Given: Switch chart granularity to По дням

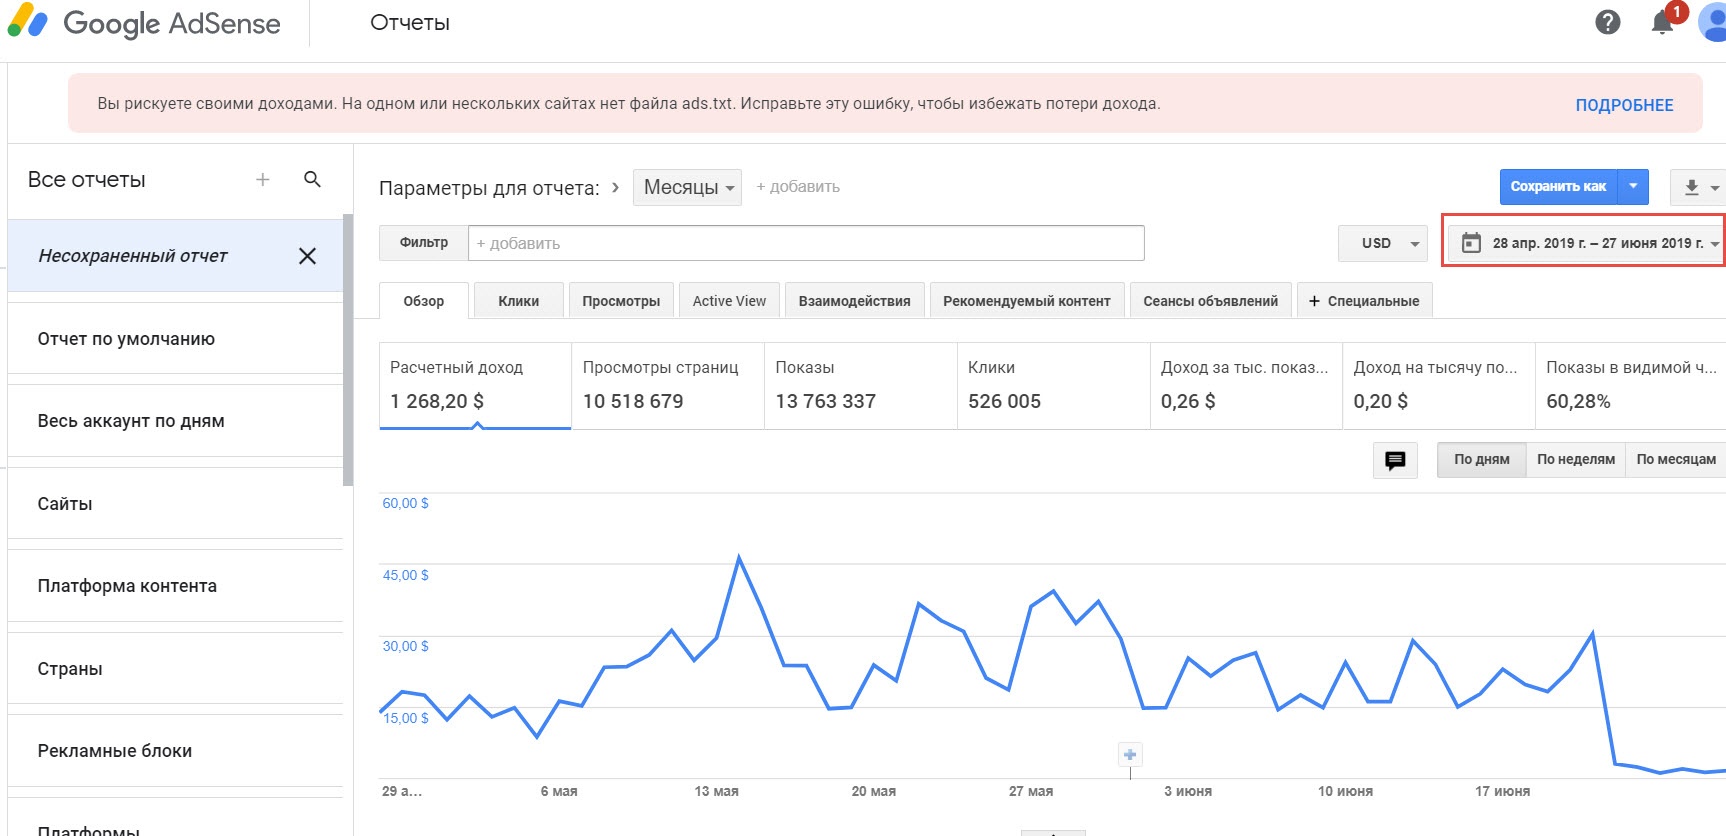Looking at the screenshot, I should tap(1481, 460).
